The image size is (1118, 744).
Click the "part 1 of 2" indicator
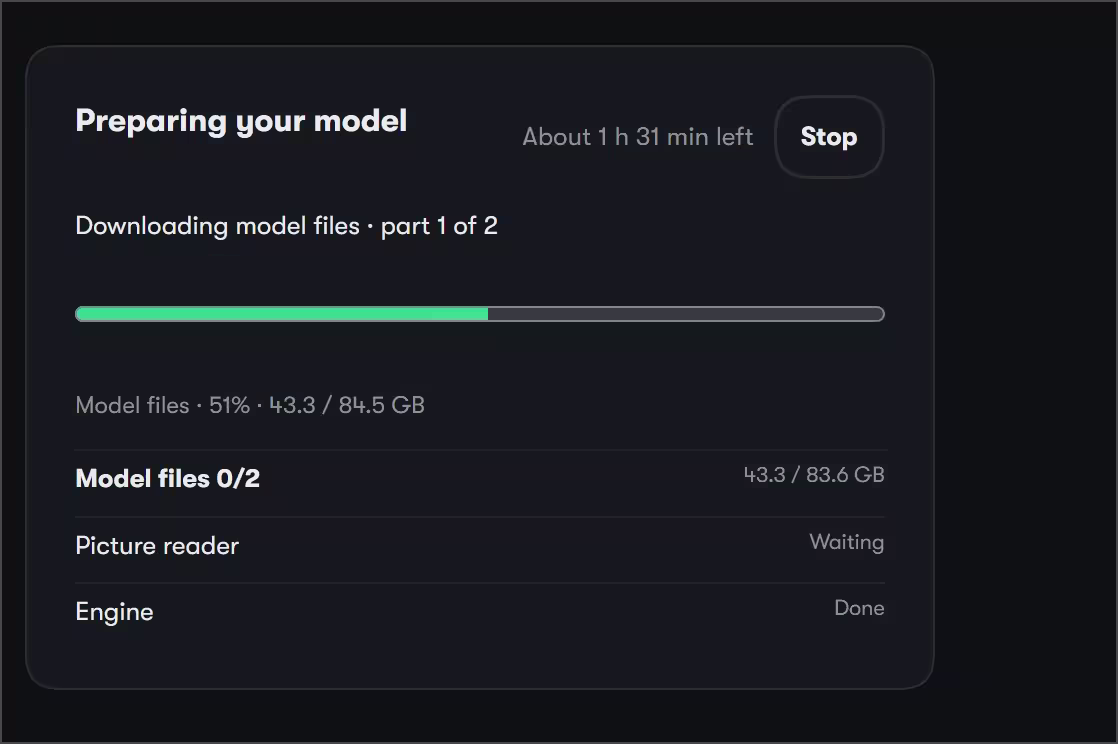click(x=439, y=226)
